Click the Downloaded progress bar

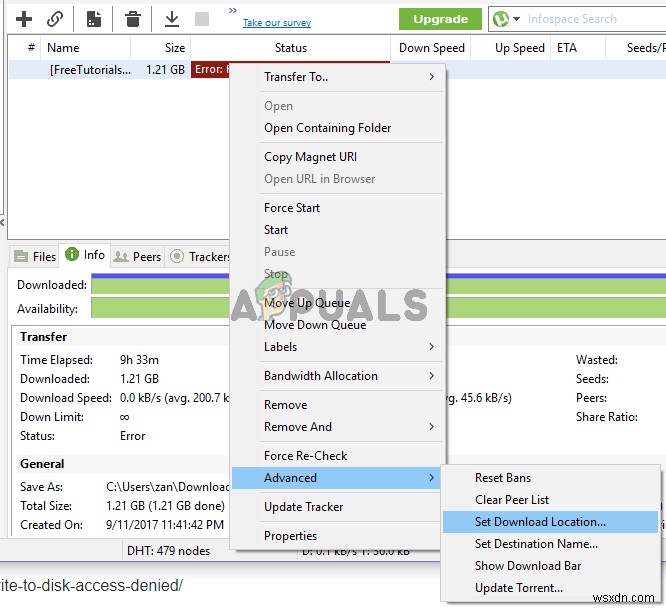pyautogui.click(x=160, y=284)
